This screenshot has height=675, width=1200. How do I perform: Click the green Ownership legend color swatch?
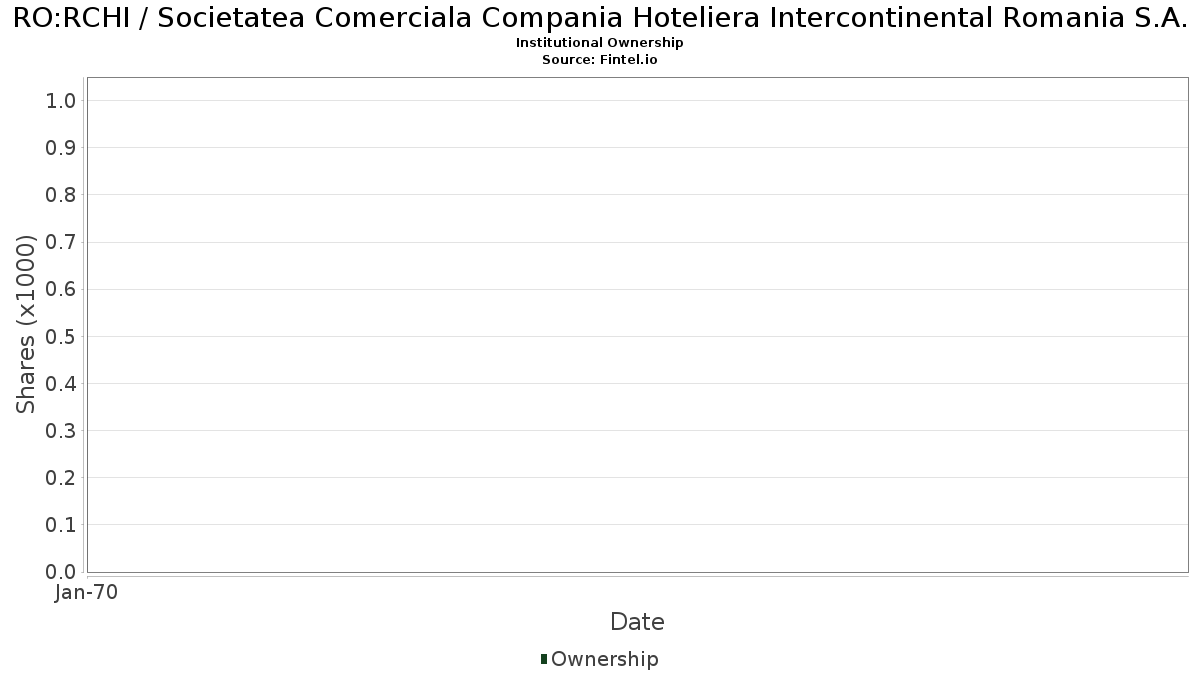pos(544,659)
